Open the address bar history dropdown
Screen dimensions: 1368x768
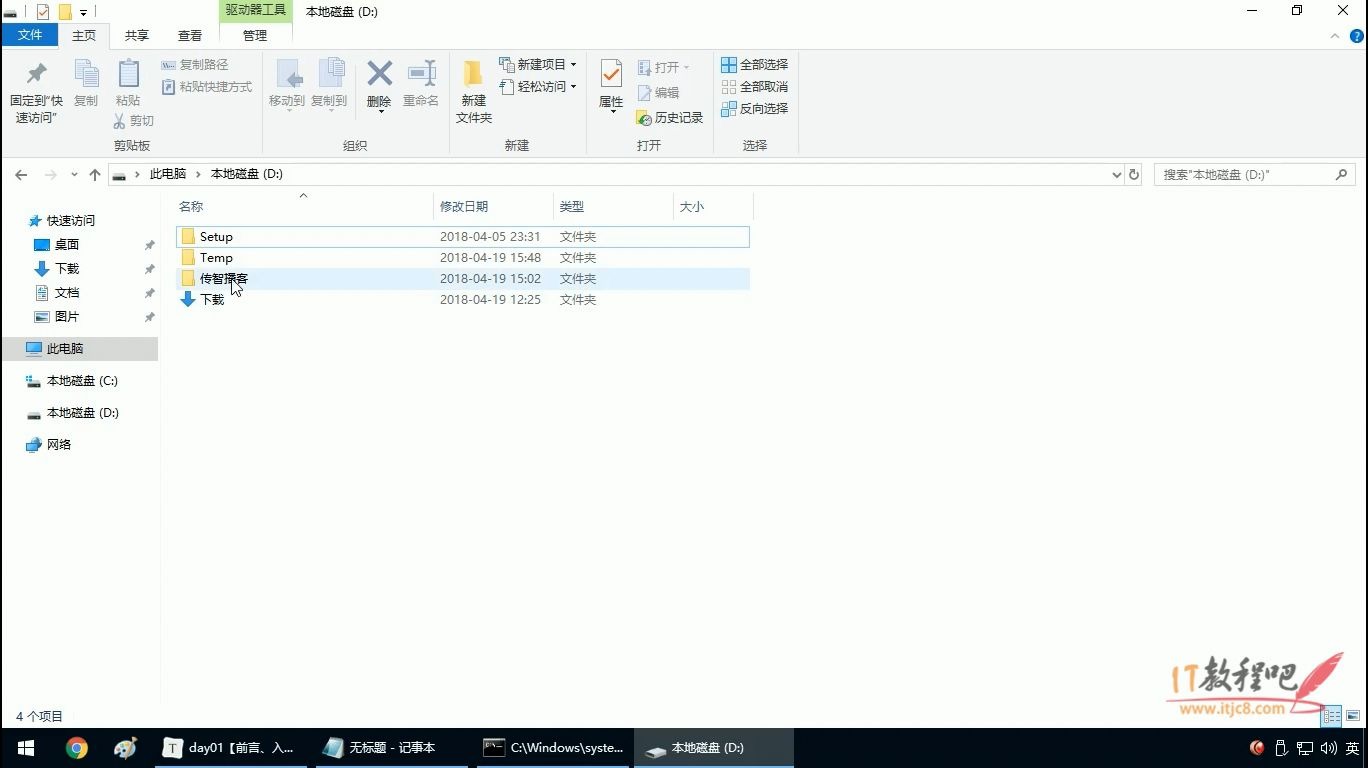[x=1116, y=173]
